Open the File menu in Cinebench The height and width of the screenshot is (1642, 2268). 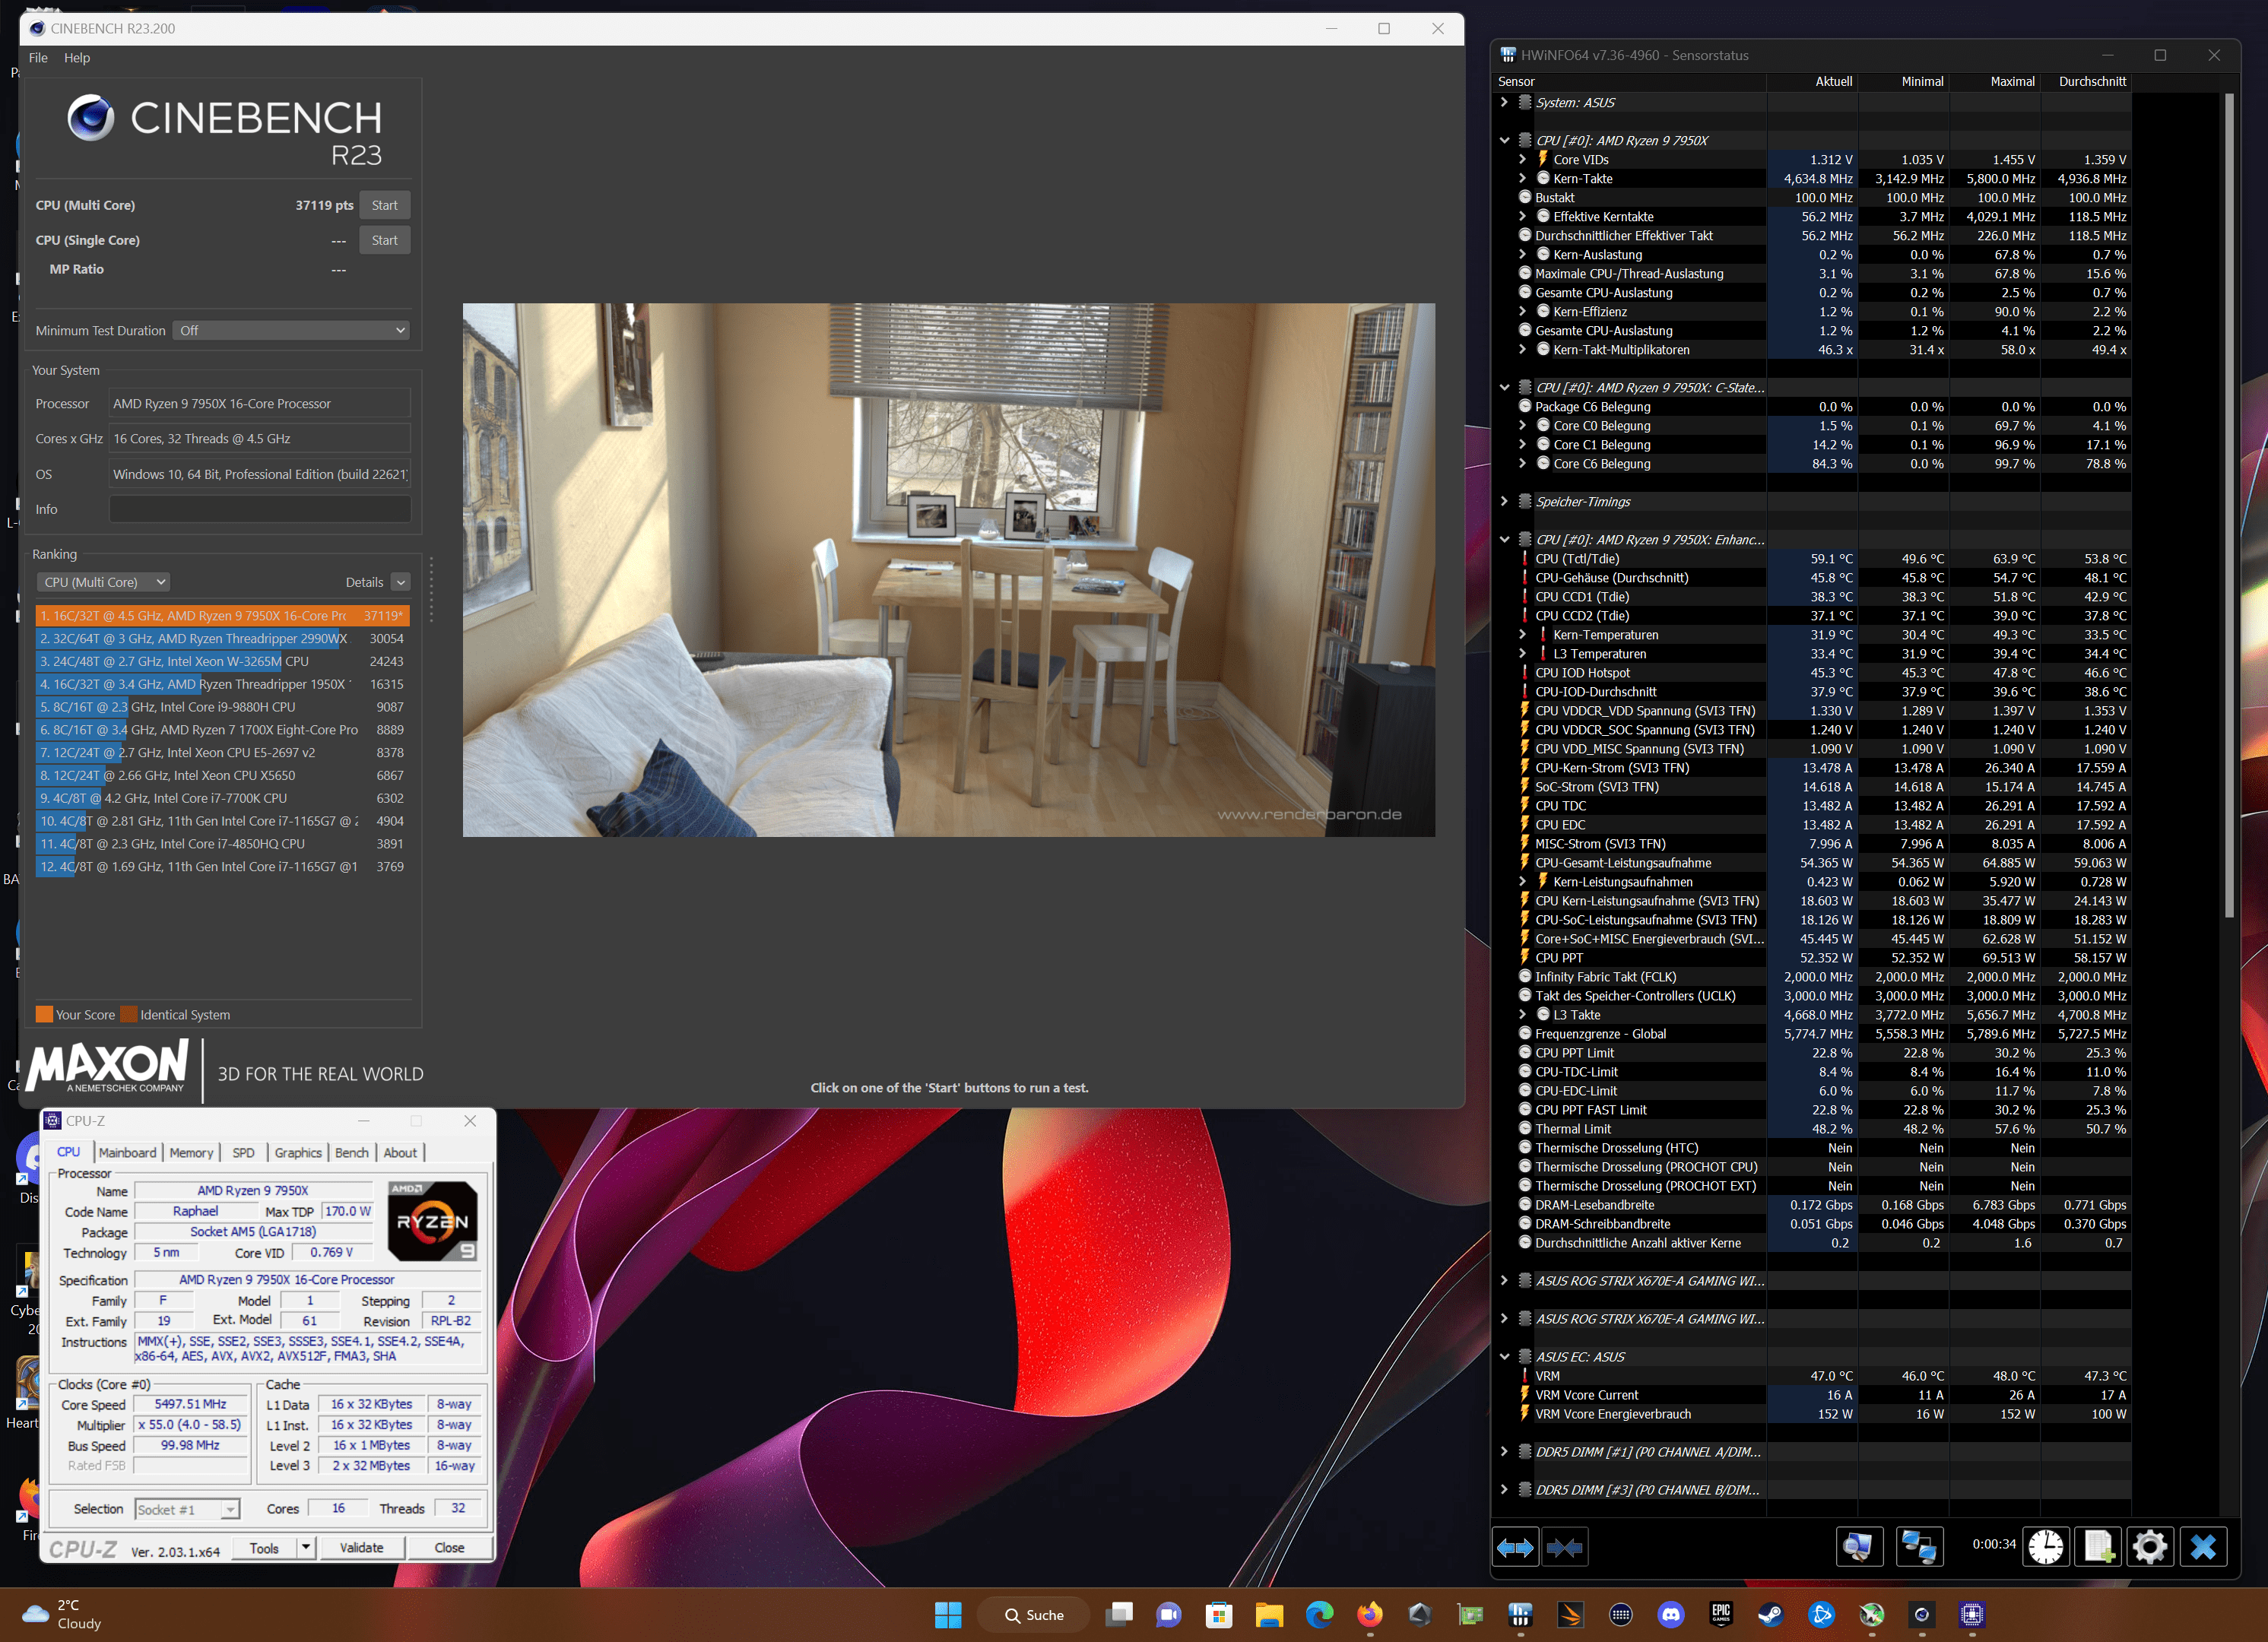(x=38, y=57)
